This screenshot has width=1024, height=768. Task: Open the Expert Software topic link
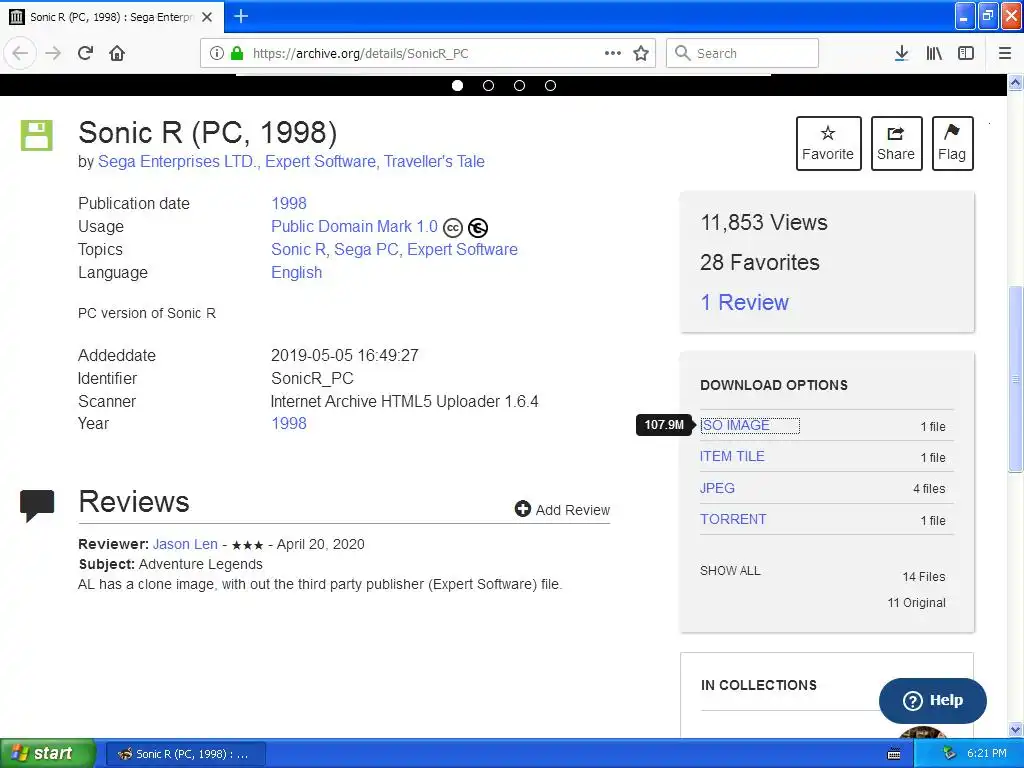(462, 249)
